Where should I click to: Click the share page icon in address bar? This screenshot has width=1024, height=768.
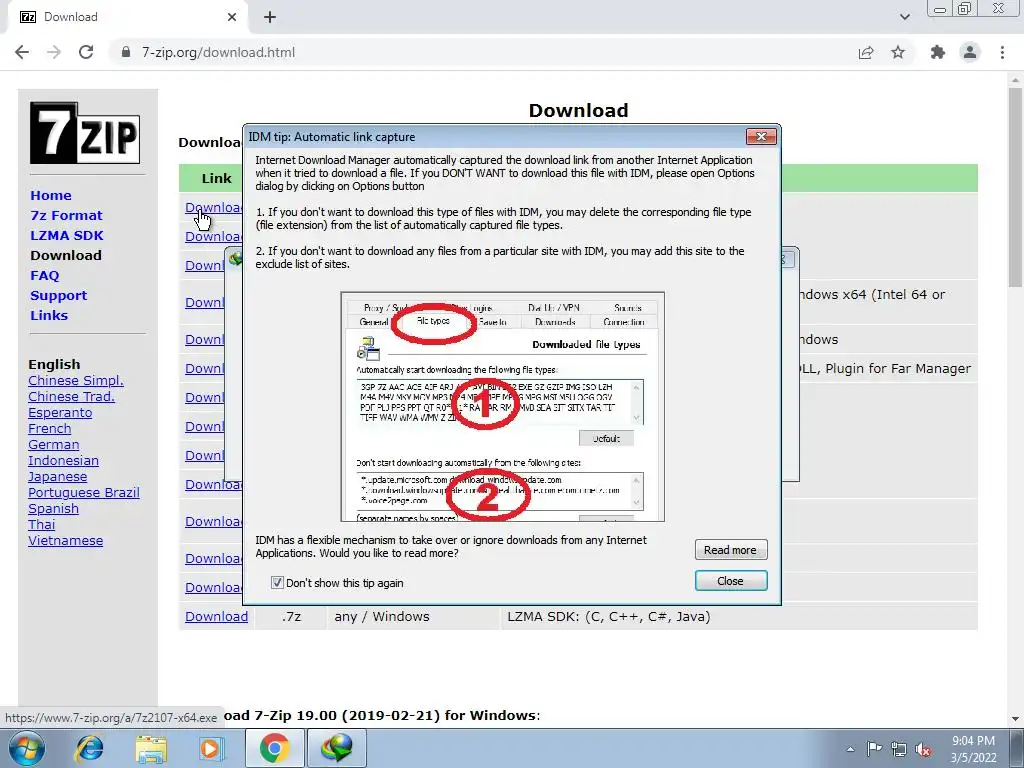[x=866, y=52]
